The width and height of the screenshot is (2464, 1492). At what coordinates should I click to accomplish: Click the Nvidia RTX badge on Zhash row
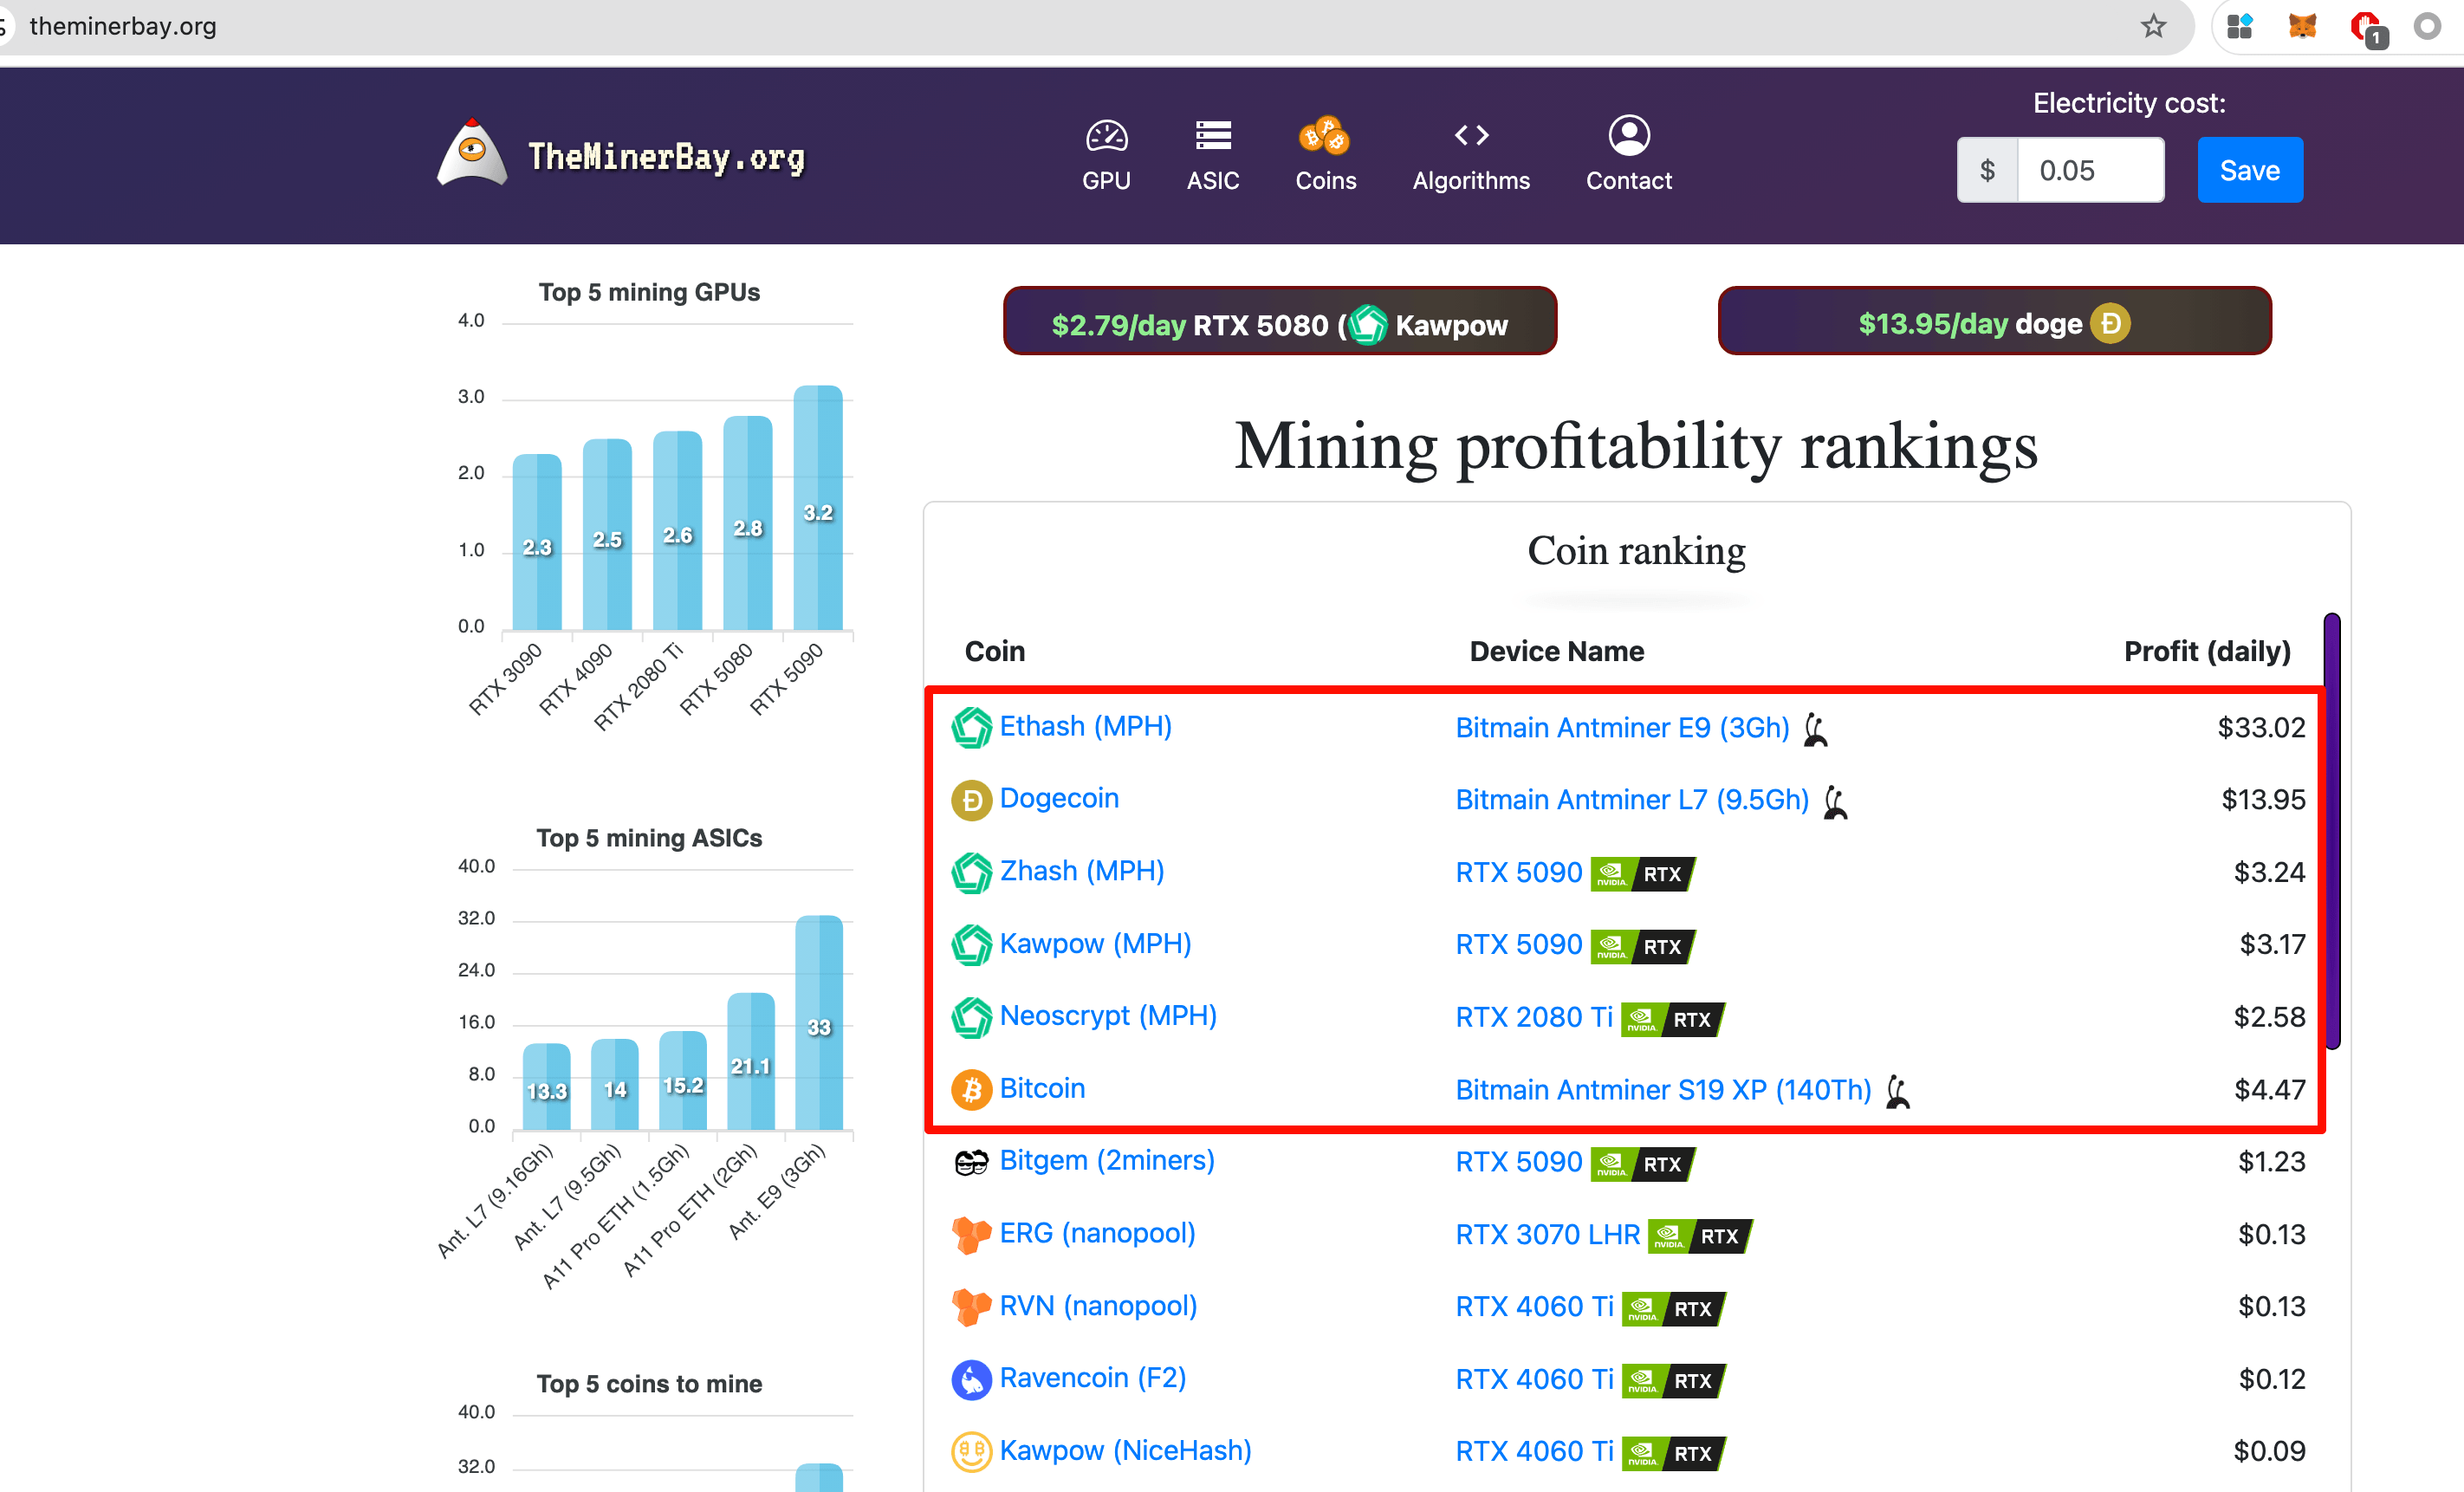[1643, 873]
